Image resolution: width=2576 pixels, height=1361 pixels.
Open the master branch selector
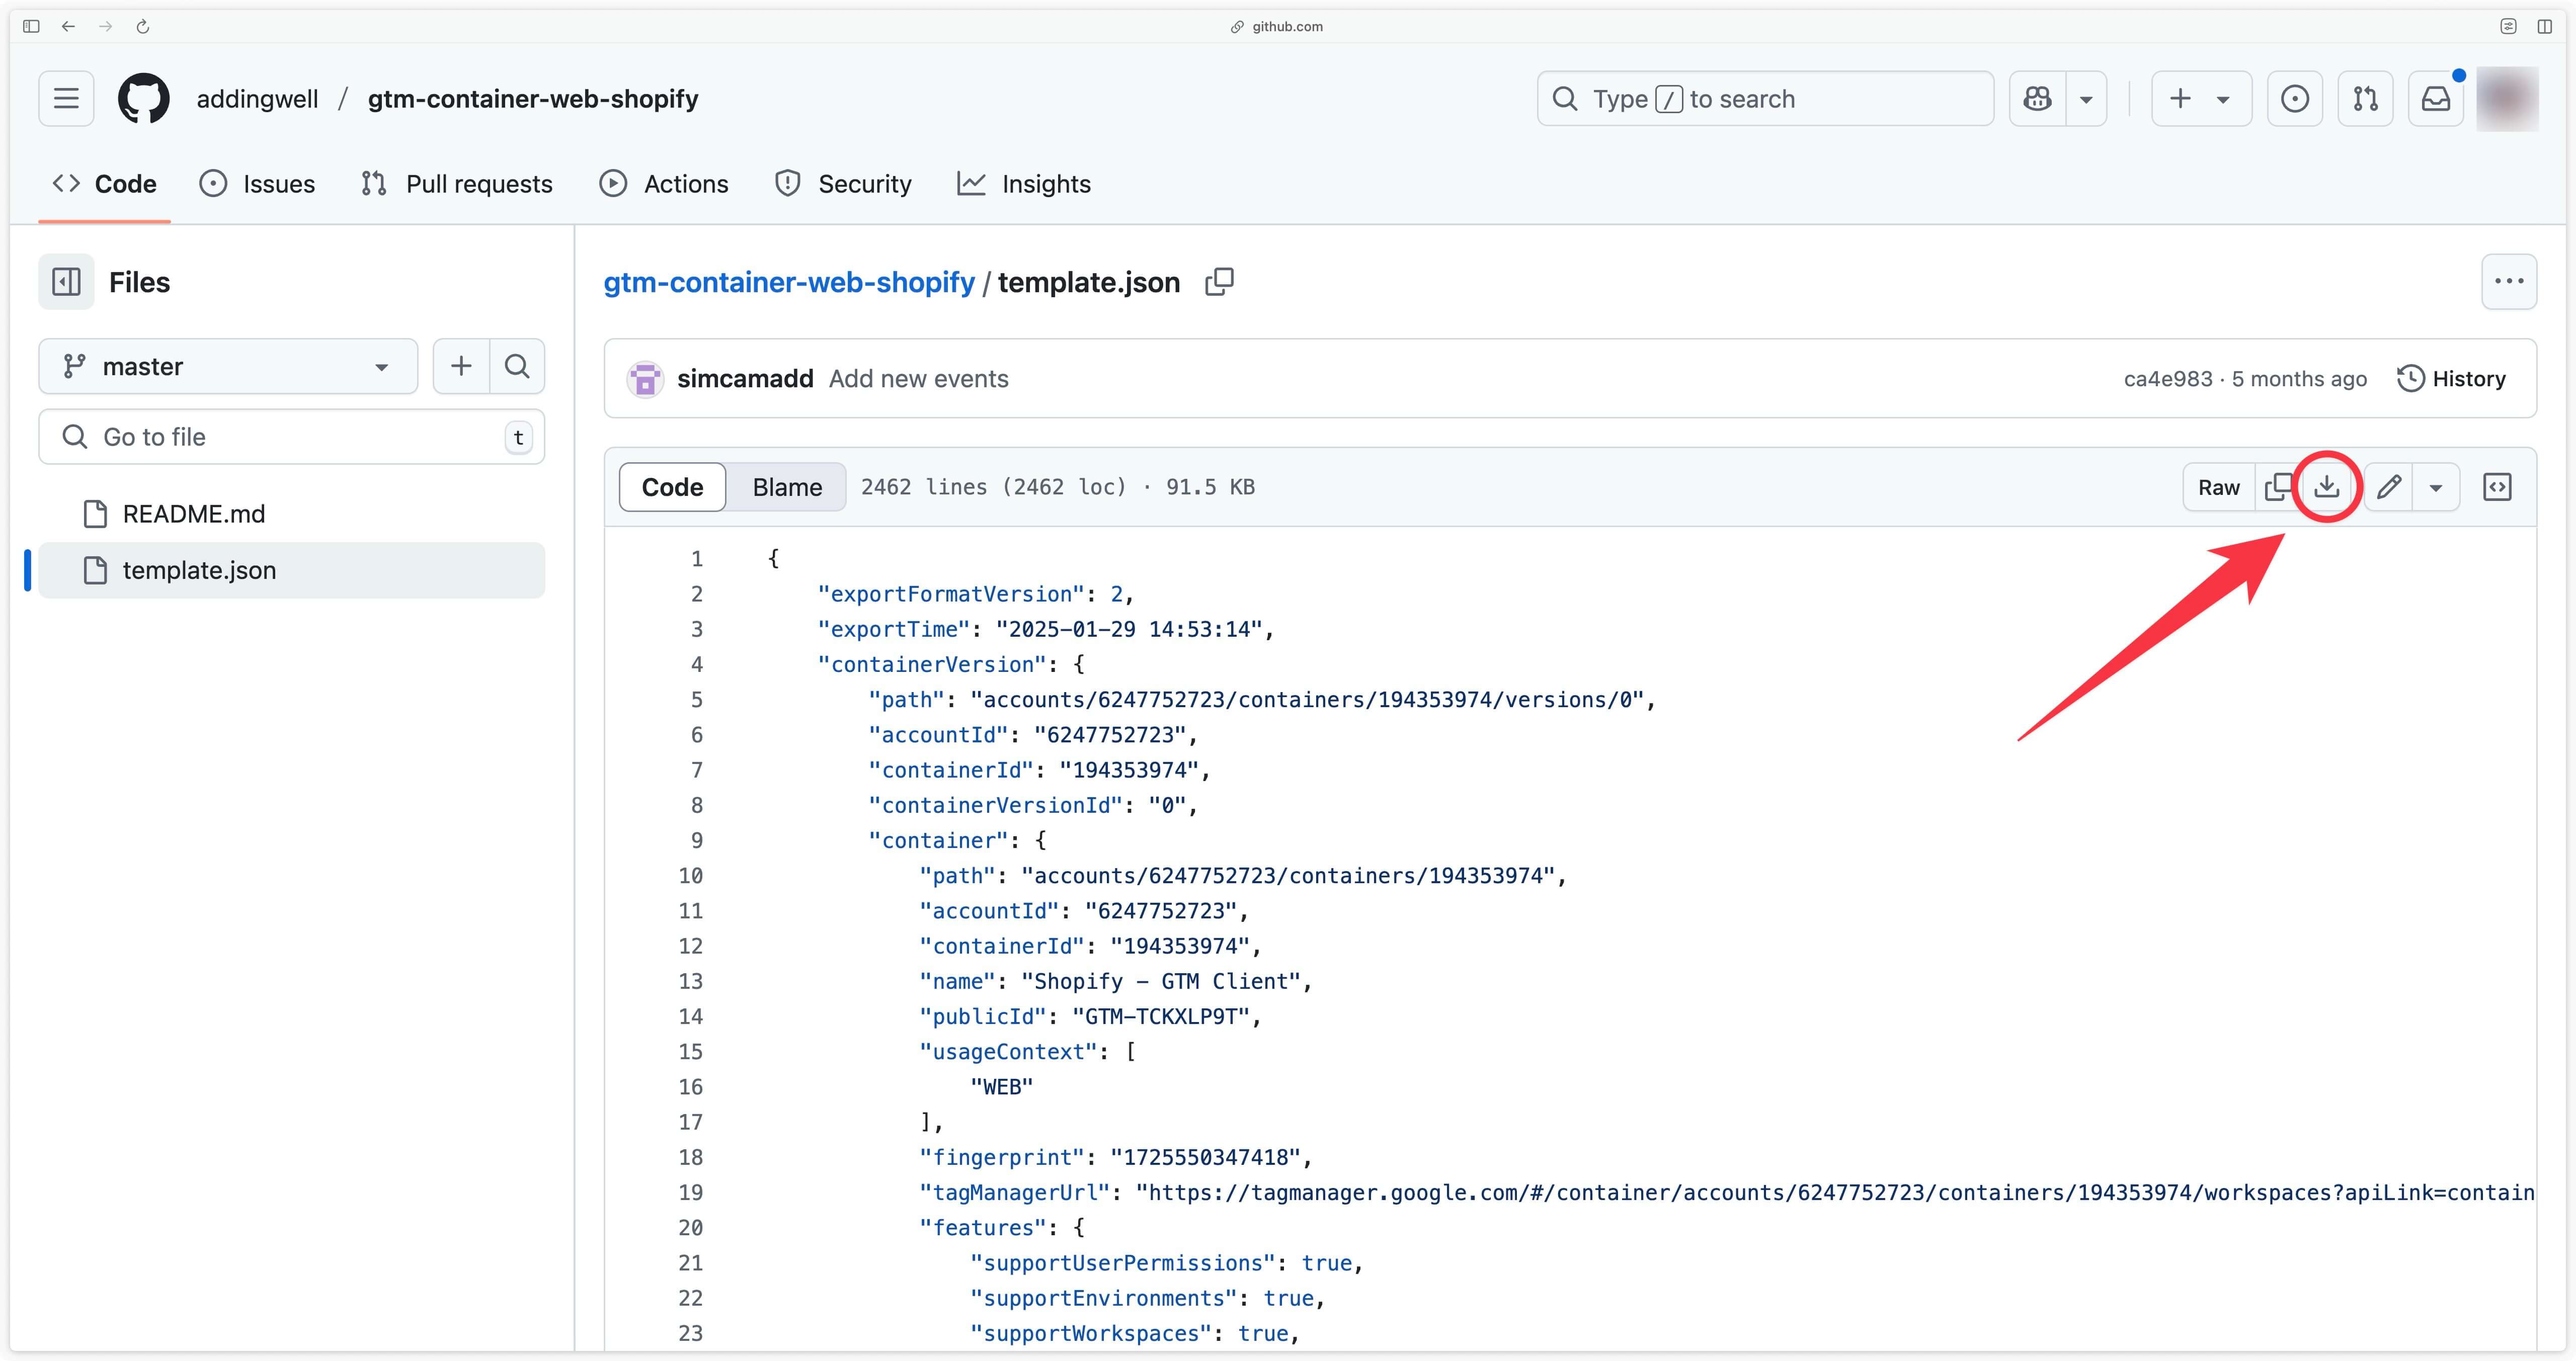228,366
